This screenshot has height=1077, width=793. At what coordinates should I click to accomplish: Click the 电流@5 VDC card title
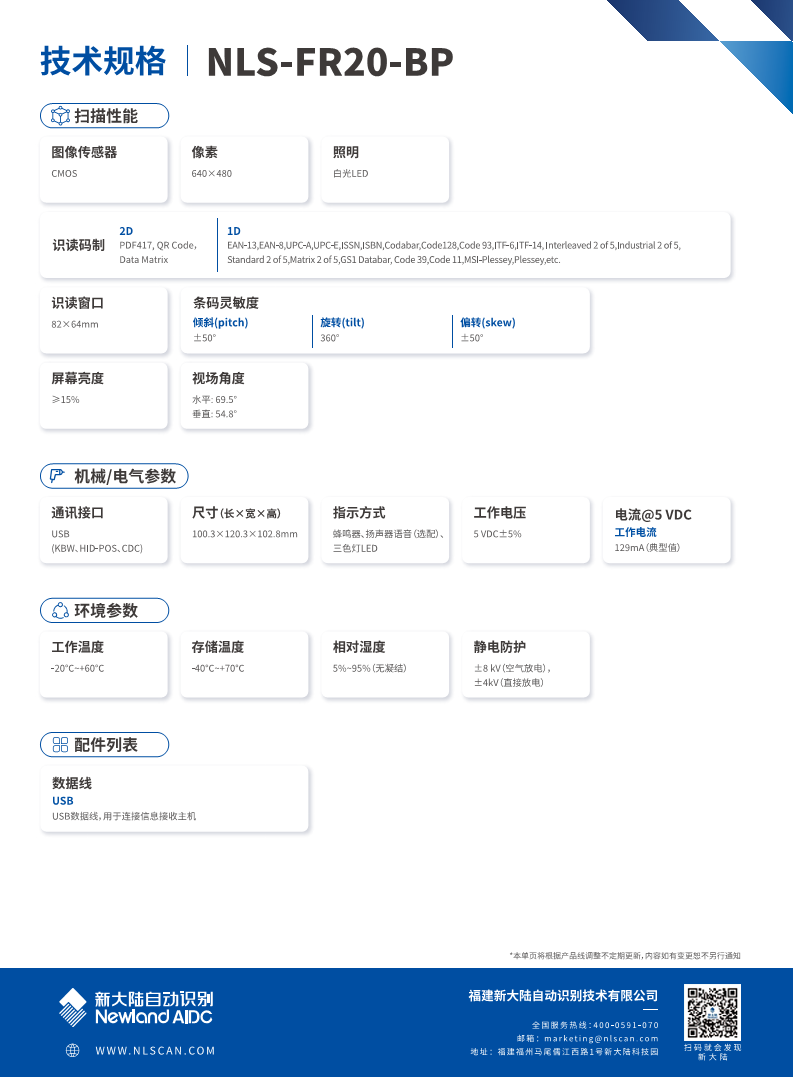pyautogui.click(x=653, y=514)
